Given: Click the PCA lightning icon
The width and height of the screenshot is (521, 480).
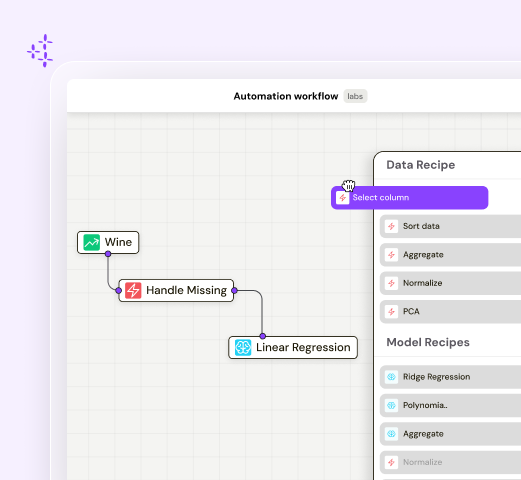Looking at the screenshot, I should [391, 312].
